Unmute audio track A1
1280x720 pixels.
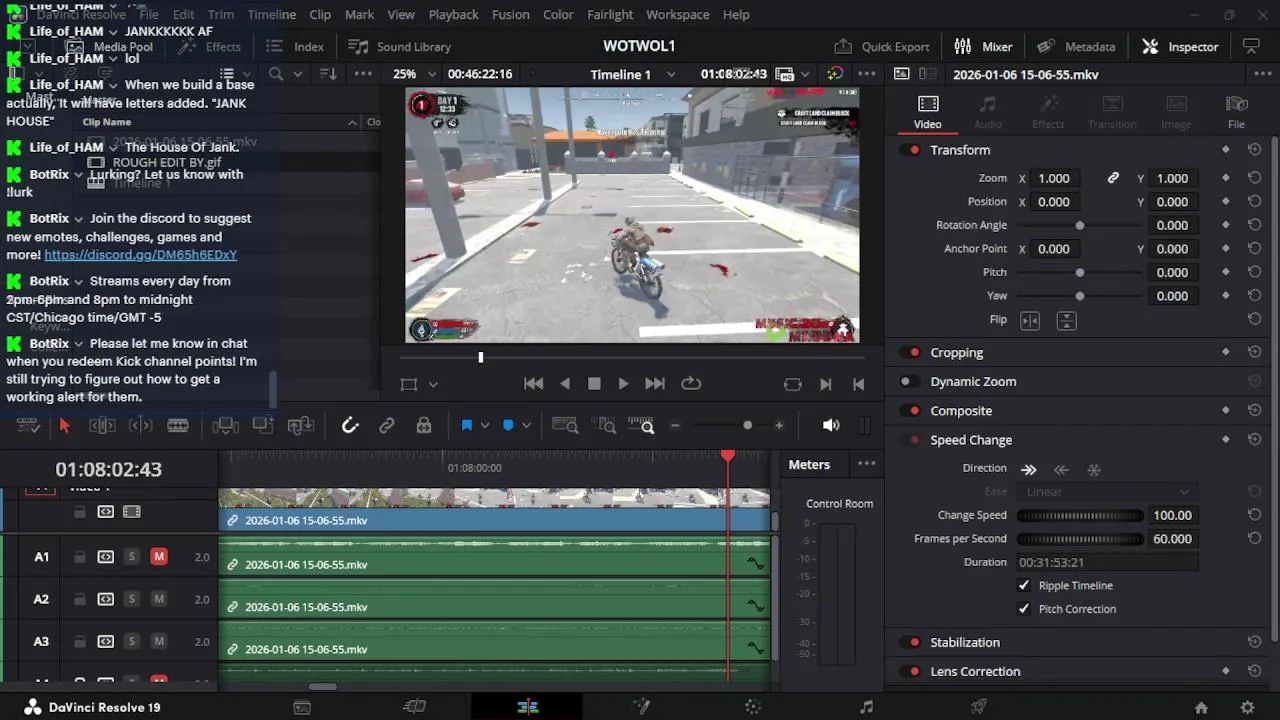159,557
